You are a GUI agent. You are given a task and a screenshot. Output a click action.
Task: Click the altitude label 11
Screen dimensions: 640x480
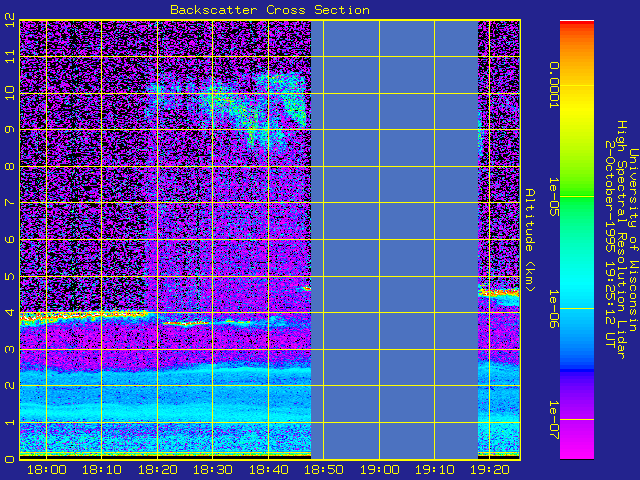click(10, 56)
